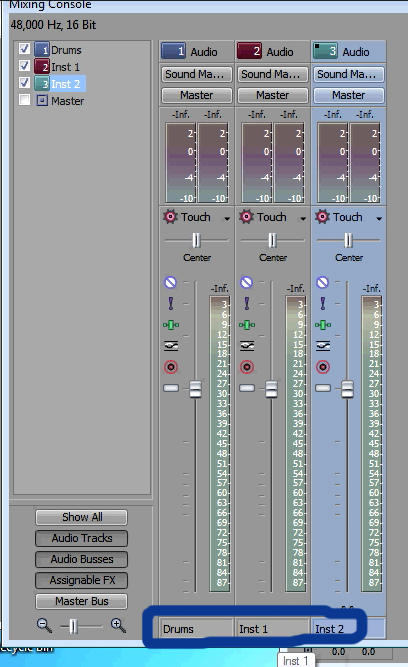Click Master bus icon in channel list
This screenshot has height=667, width=408.
click(42, 100)
